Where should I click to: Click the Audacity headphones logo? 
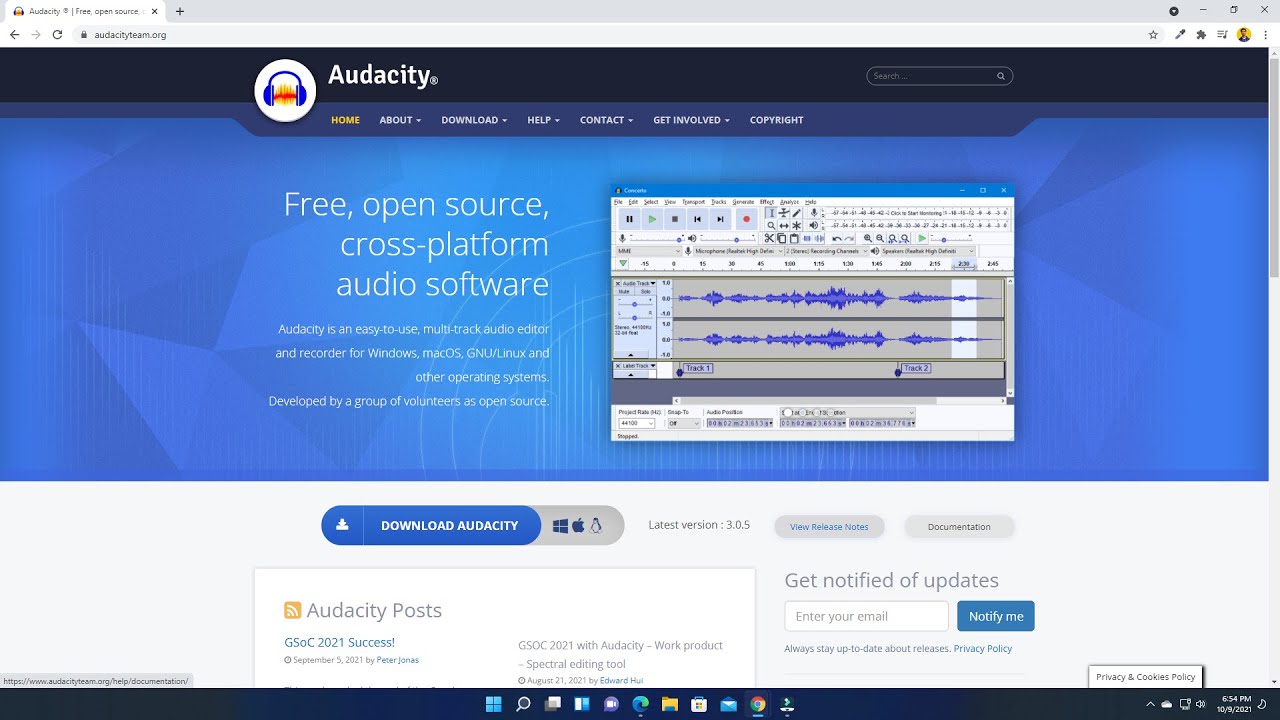click(285, 91)
